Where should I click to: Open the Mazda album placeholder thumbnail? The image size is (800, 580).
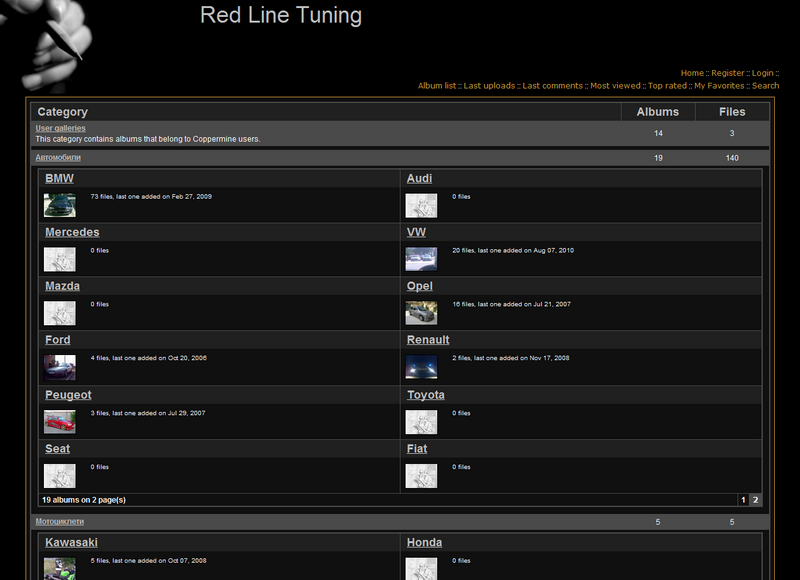pyautogui.click(x=60, y=313)
